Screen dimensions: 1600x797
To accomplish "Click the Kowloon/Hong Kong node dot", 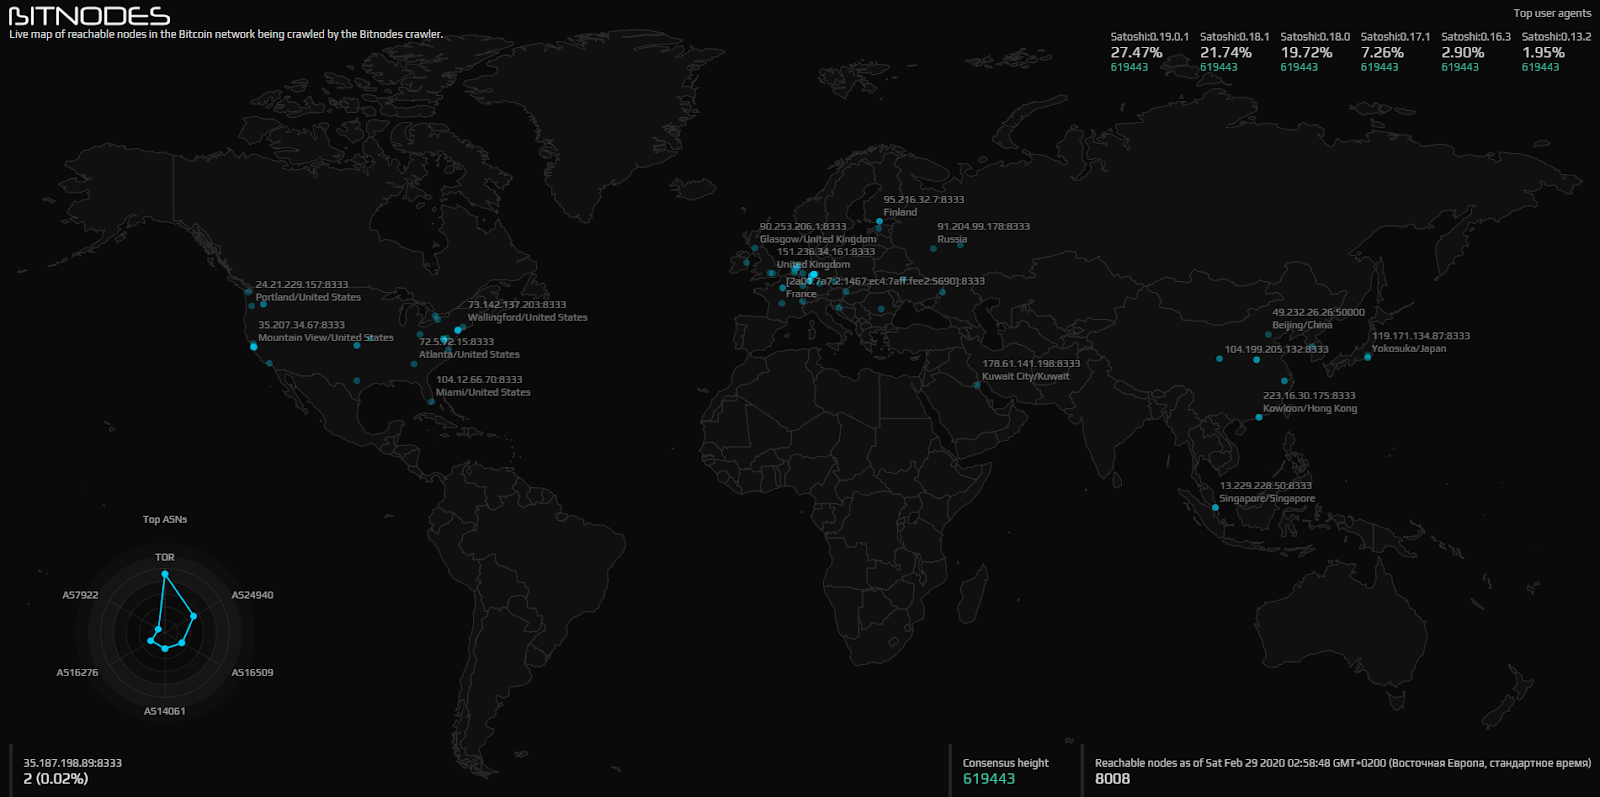I will click(1259, 417).
